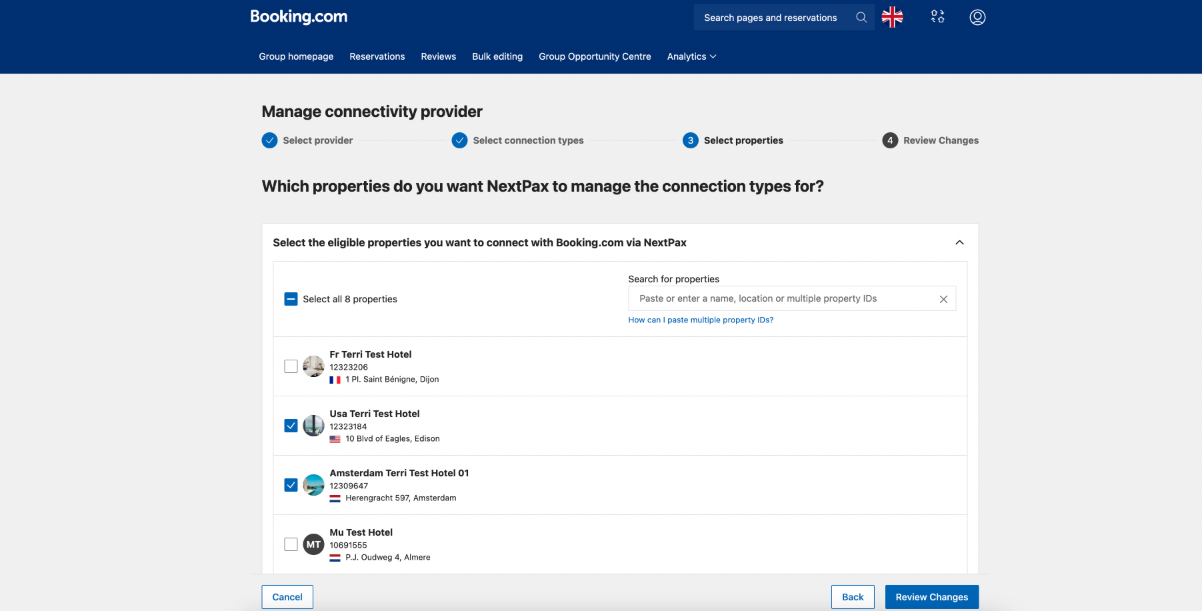This screenshot has height=611, width=1202.
Task: Check the Mu Test Hotel checkbox
Action: click(291, 544)
